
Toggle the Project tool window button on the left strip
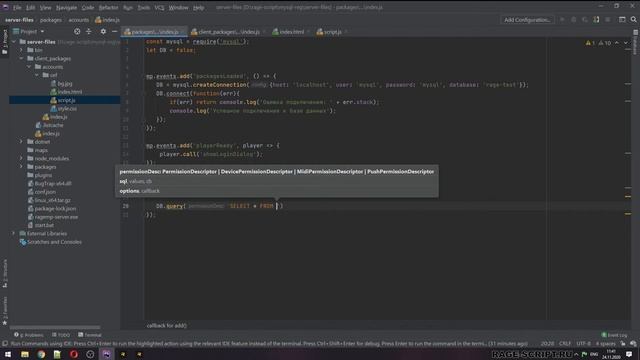click(4, 42)
